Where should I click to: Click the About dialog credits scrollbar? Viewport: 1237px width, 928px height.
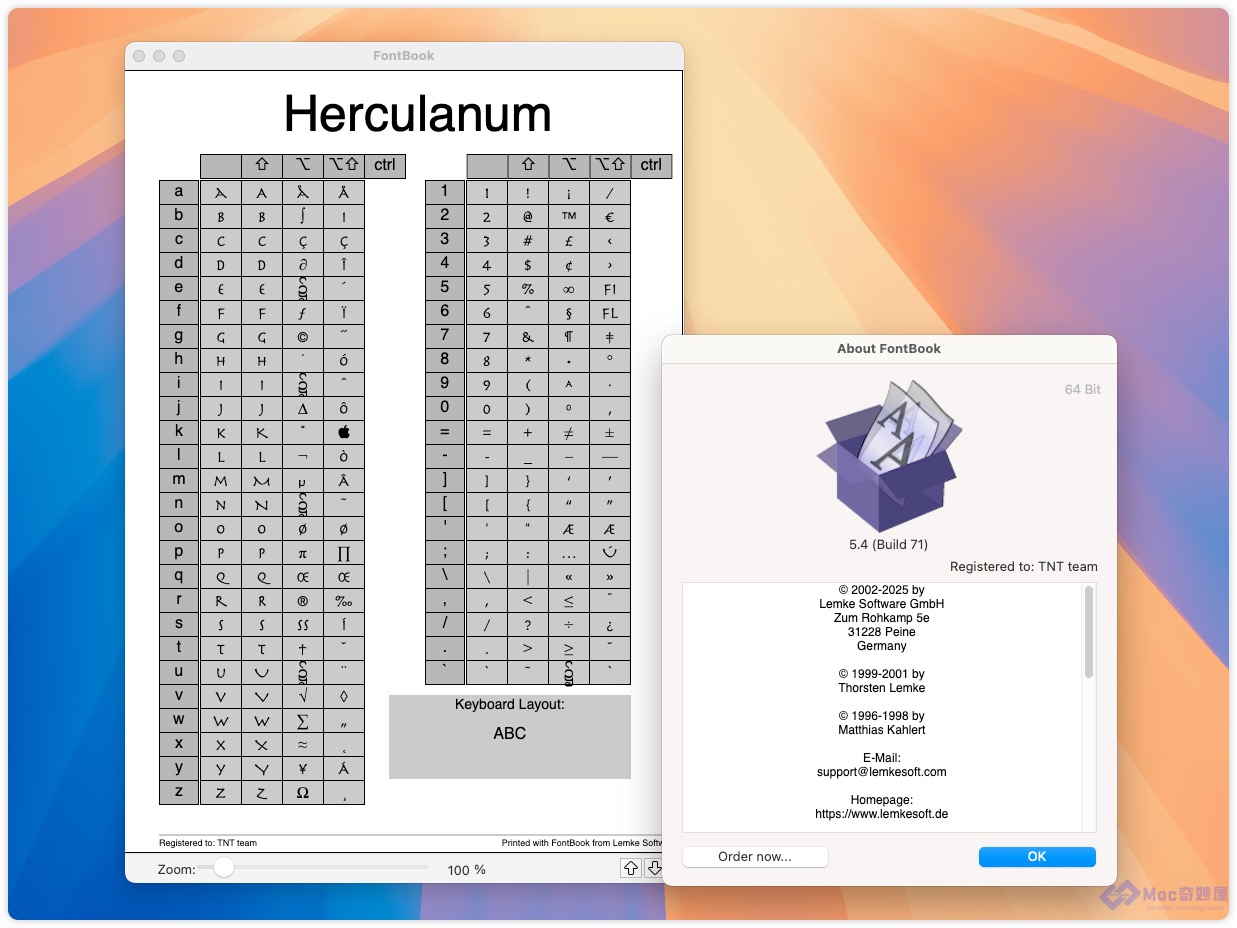coord(1089,632)
